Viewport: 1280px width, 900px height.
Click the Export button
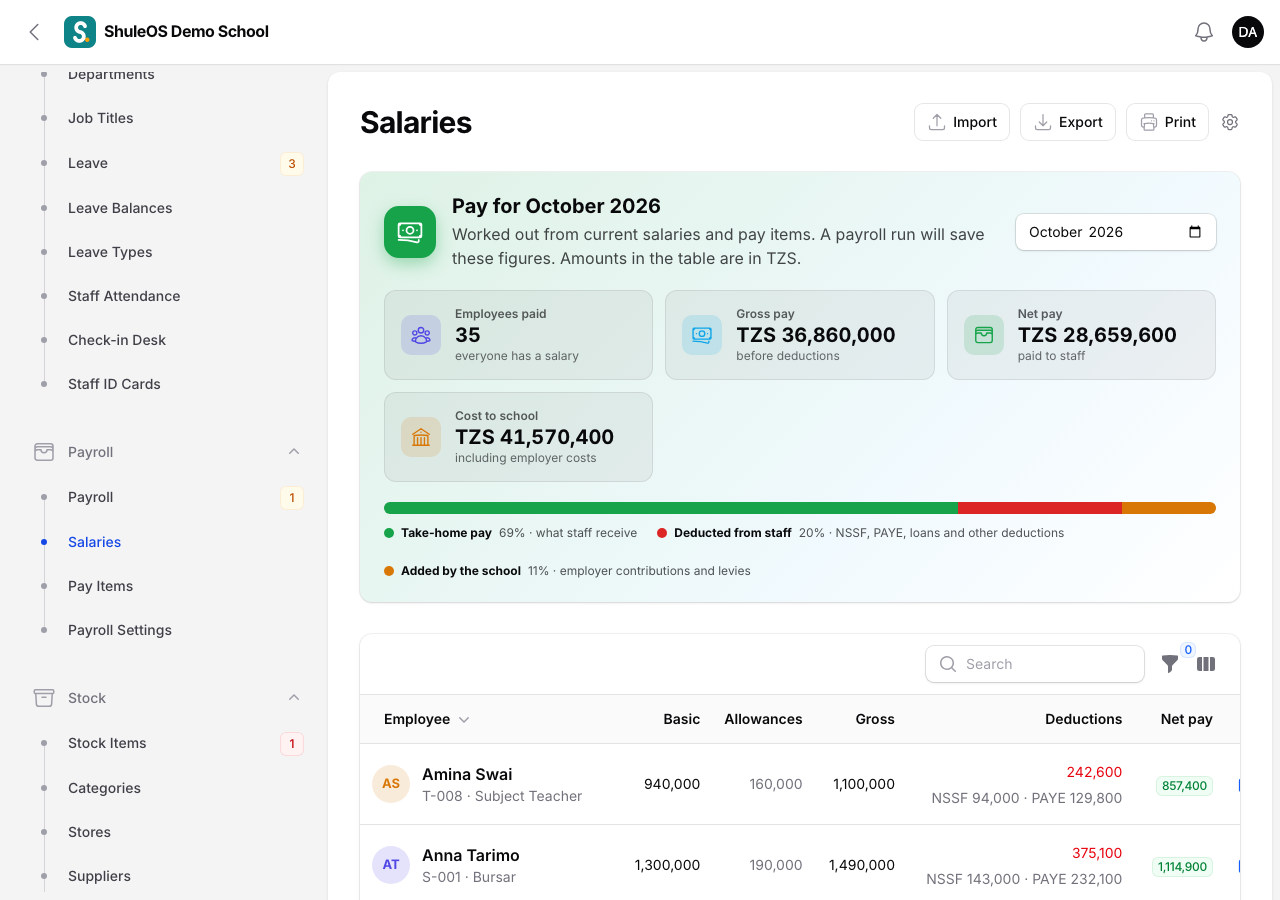click(x=1068, y=122)
